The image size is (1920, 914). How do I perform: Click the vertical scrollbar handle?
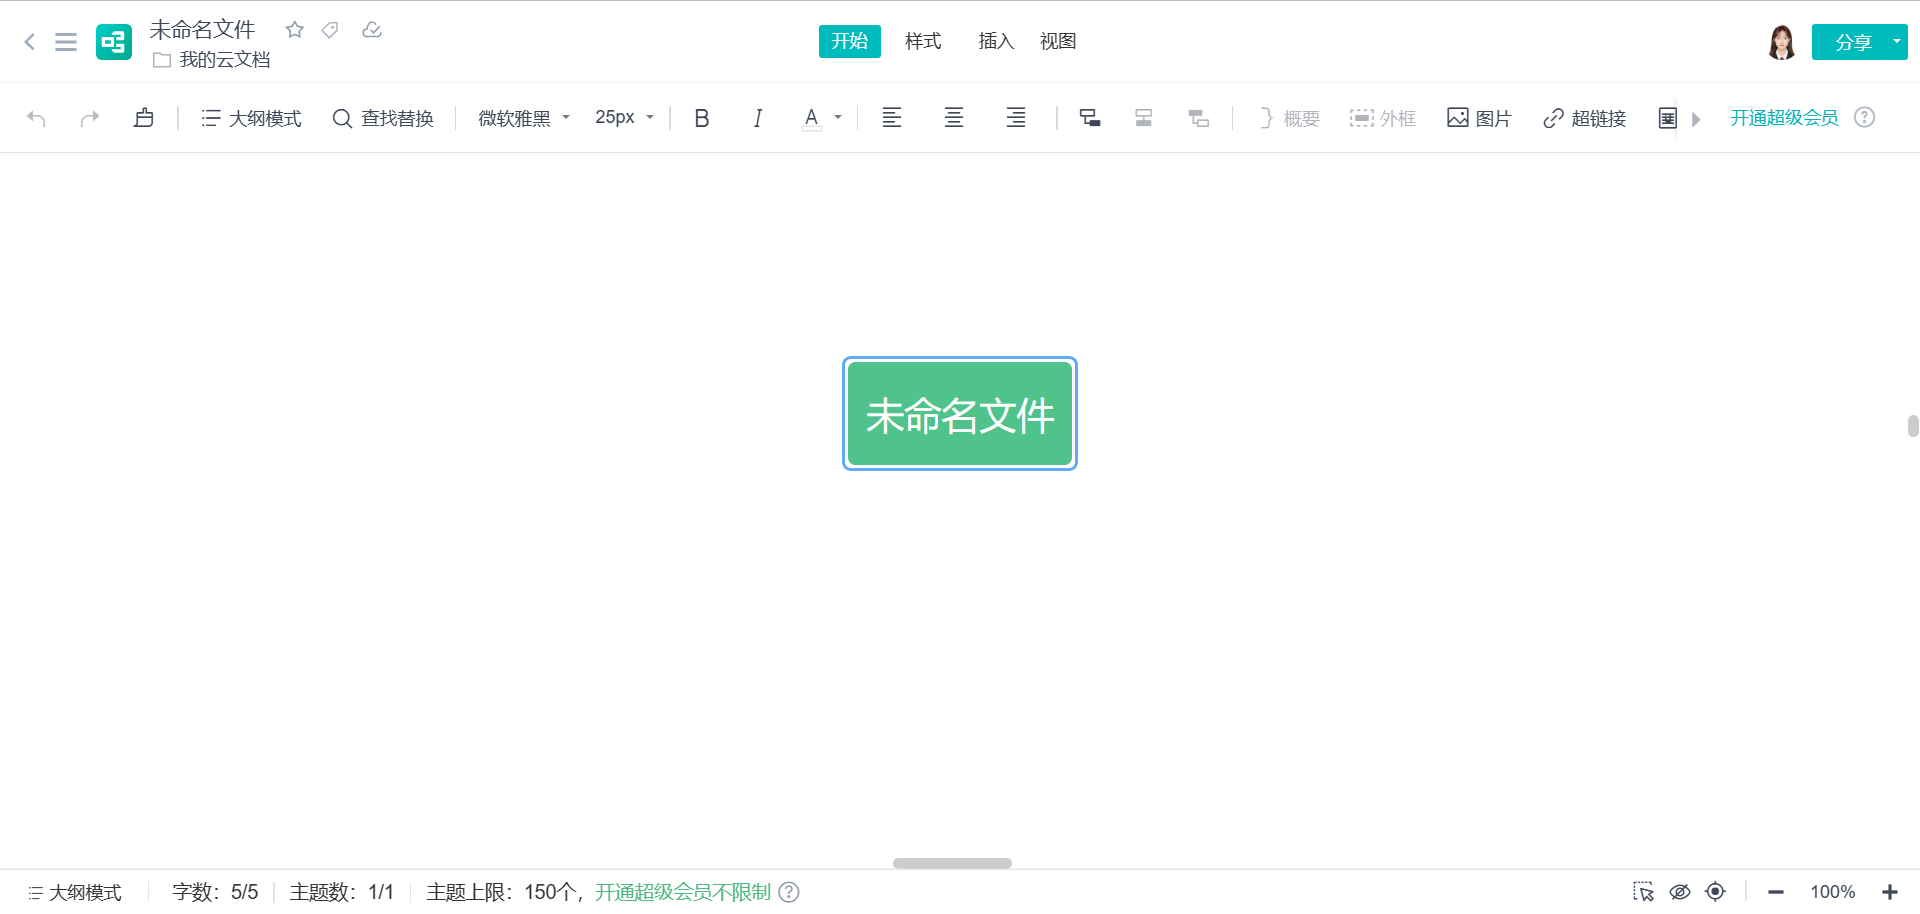click(1913, 426)
